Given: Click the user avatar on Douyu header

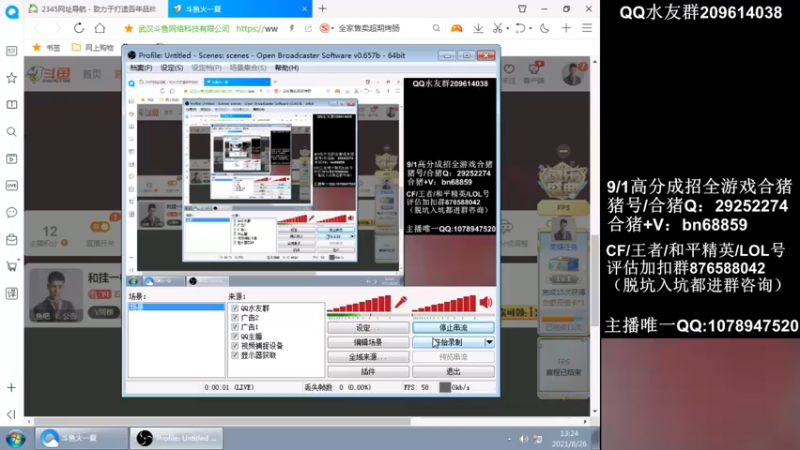Looking at the screenshot, I should 573,74.
